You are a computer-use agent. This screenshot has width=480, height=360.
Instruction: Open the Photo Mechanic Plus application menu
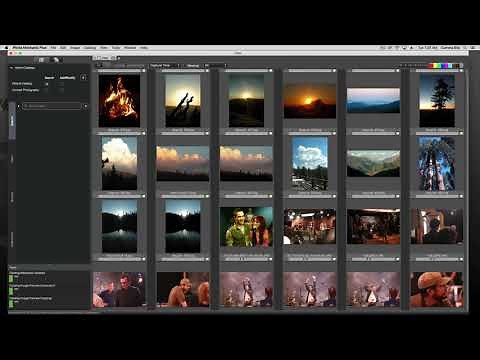[x=29, y=48]
